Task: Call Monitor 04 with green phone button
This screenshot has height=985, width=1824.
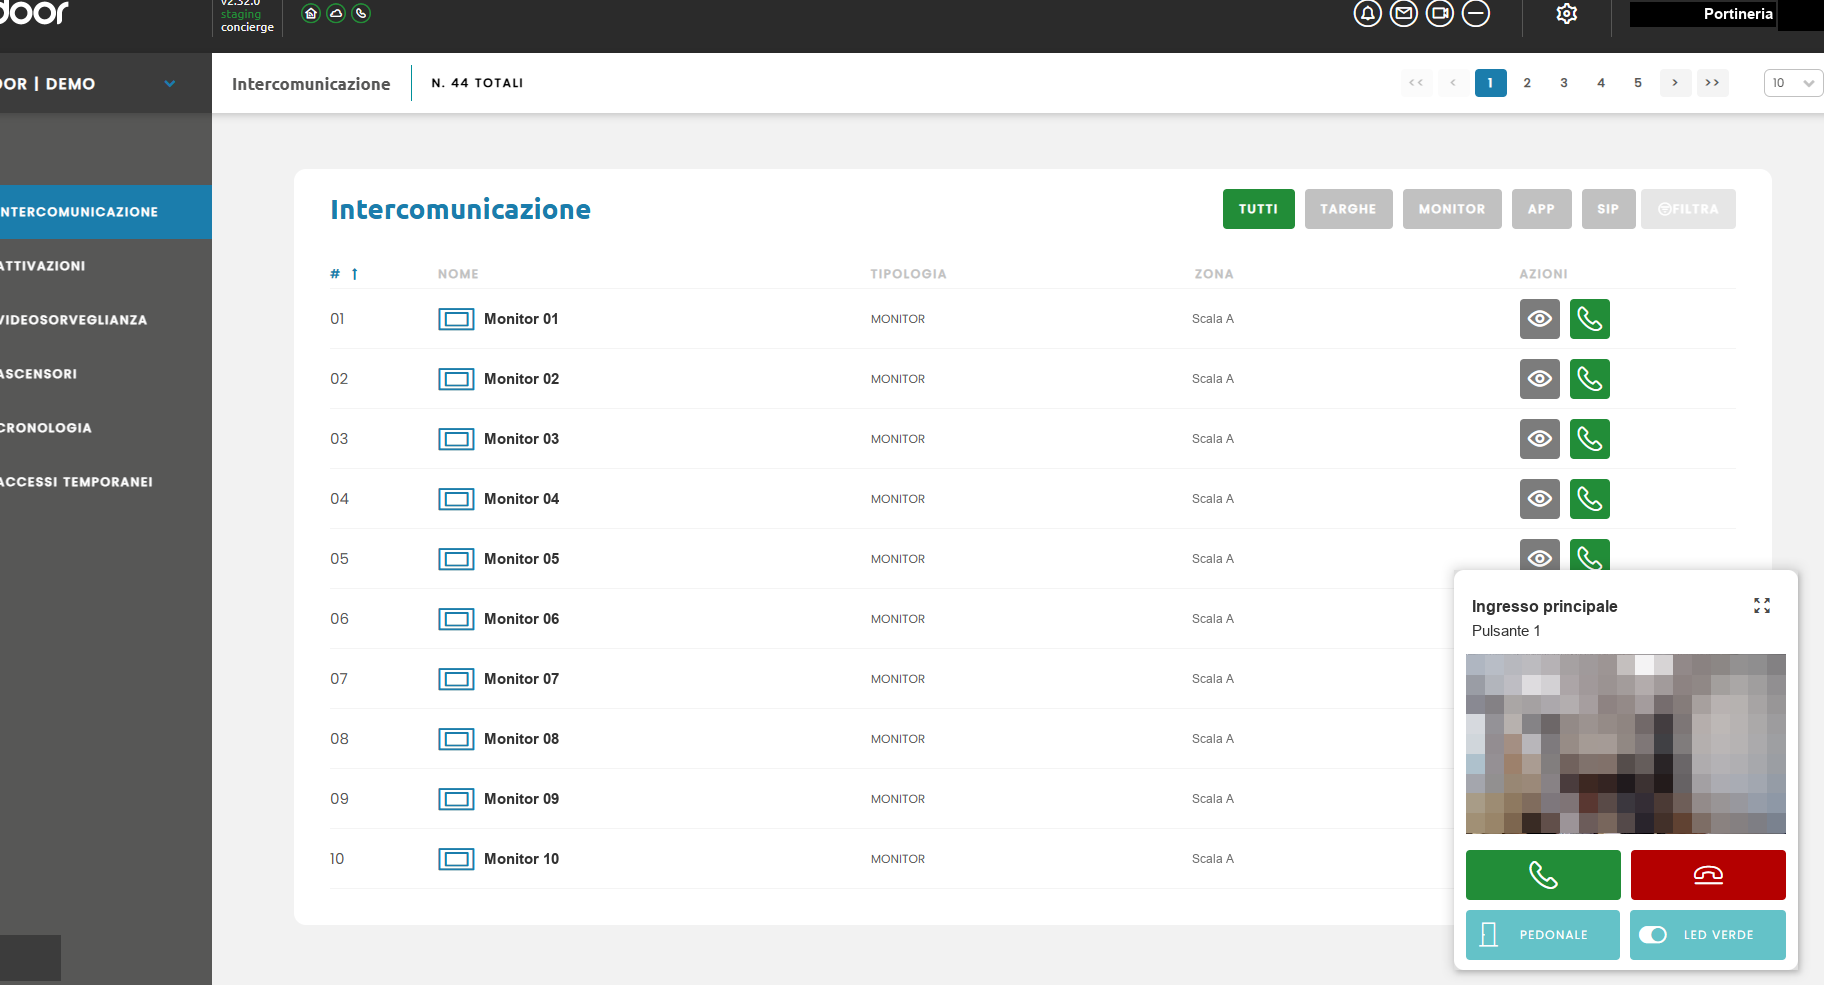Action: 1590,499
